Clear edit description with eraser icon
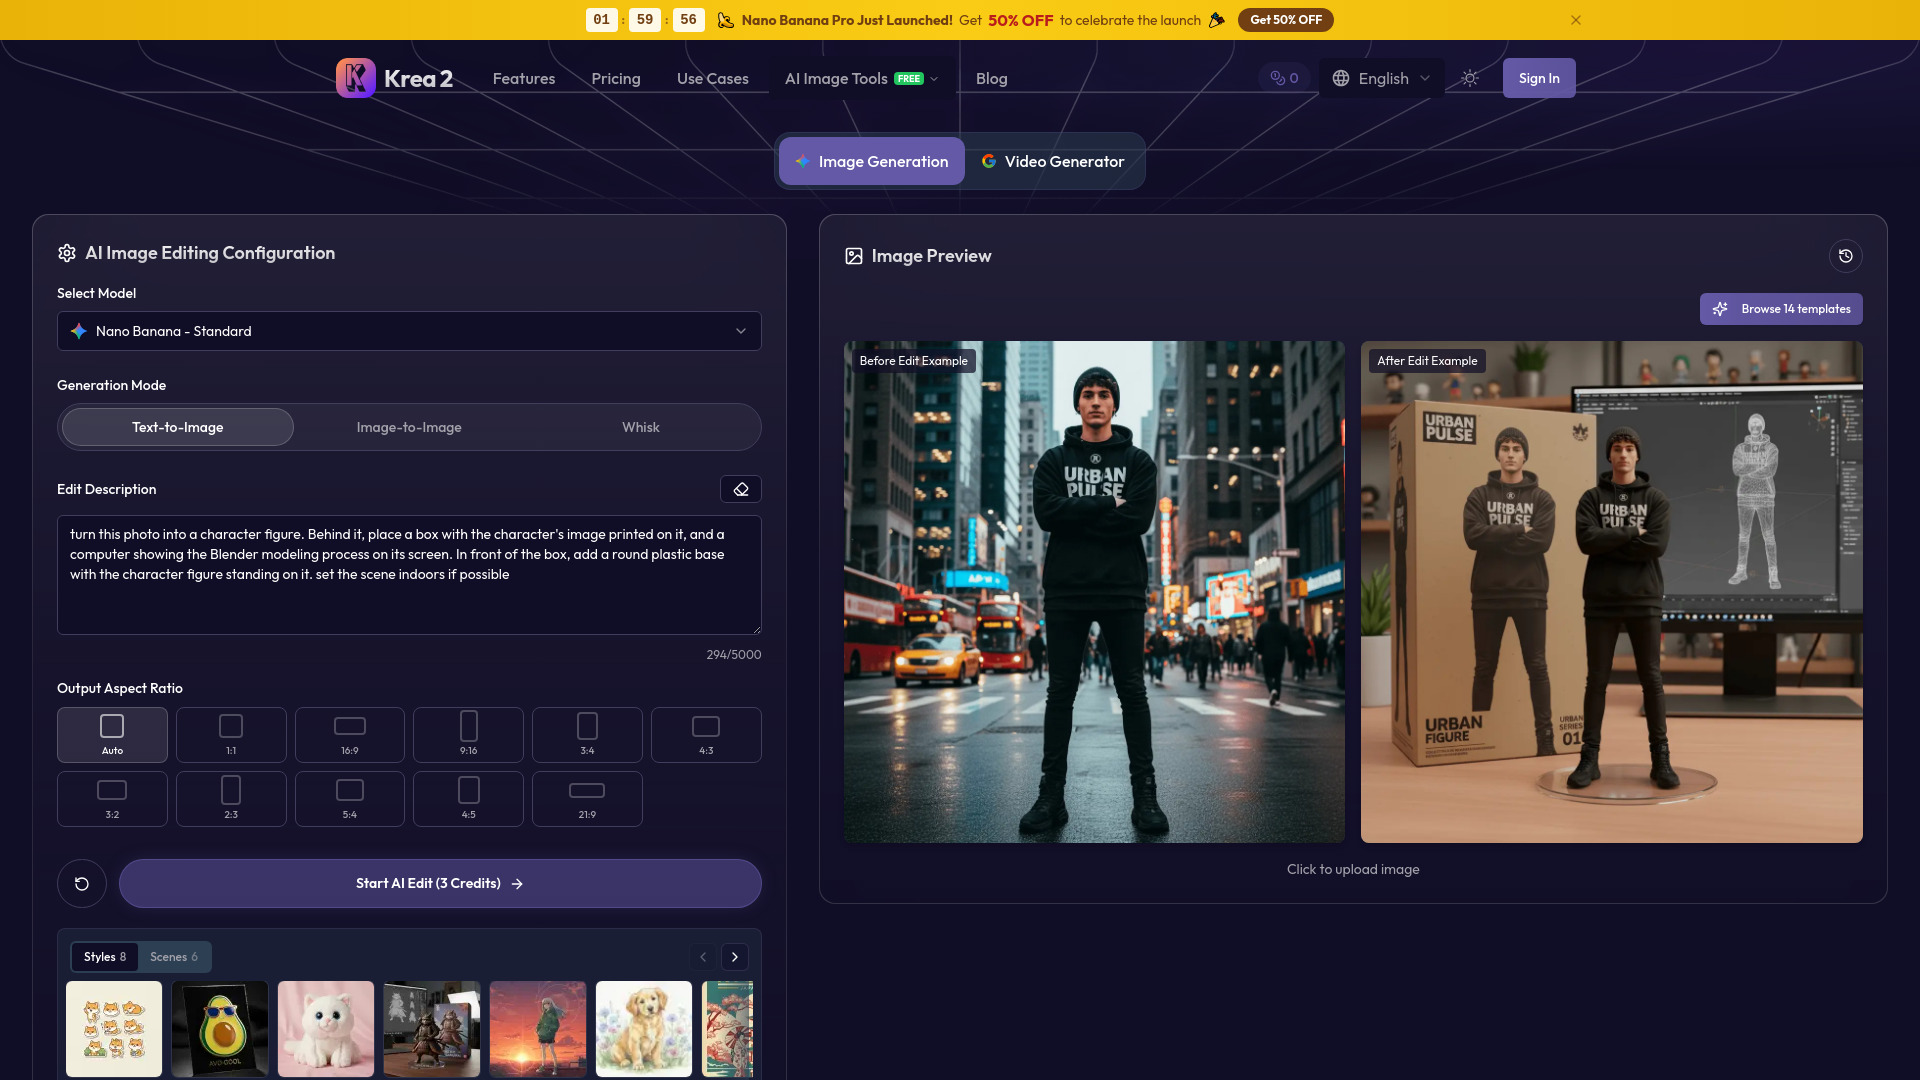This screenshot has width=1920, height=1080. coord(741,489)
